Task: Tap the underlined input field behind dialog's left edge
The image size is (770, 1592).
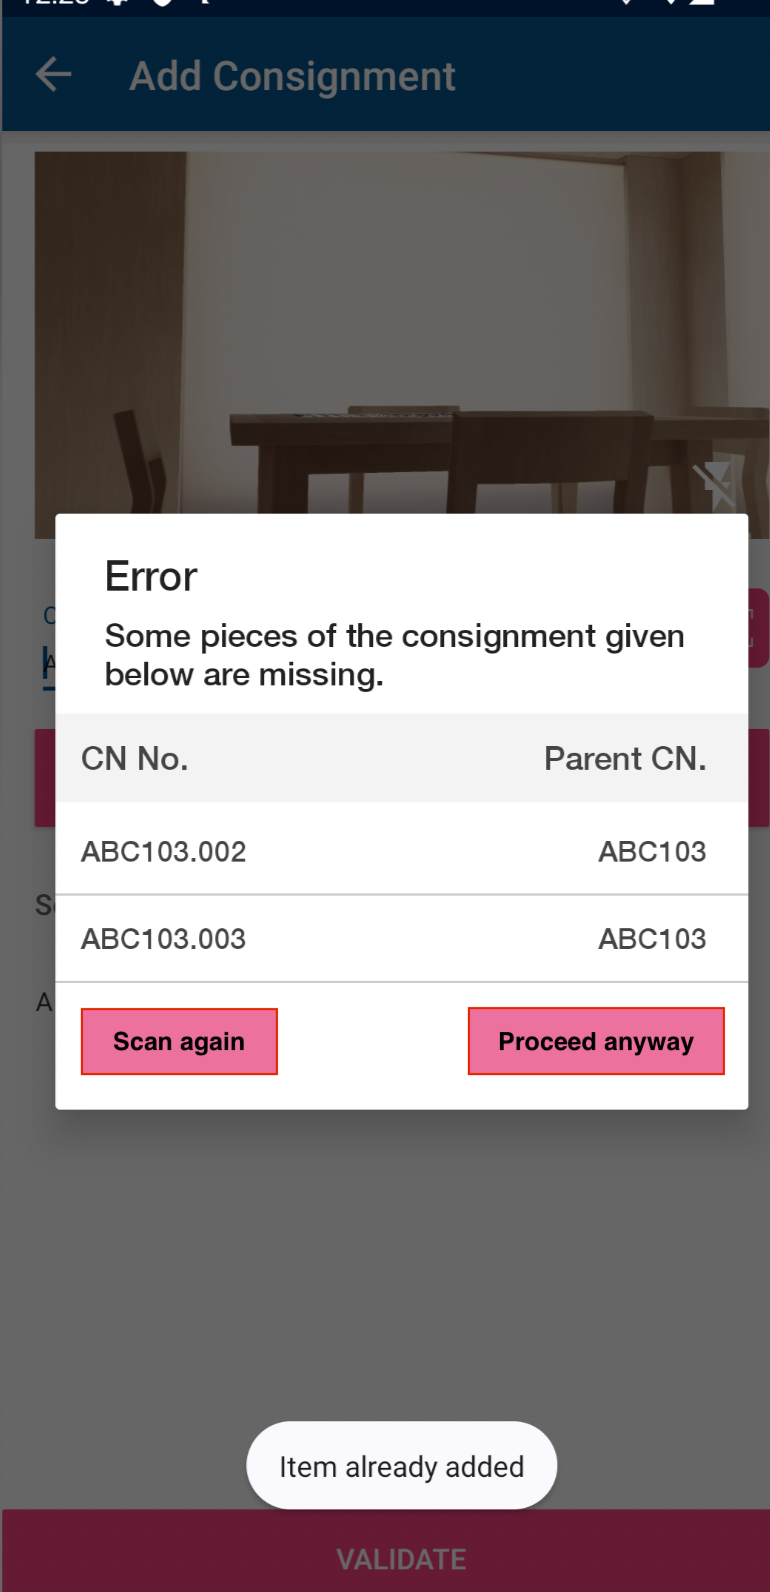Action: (x=46, y=663)
